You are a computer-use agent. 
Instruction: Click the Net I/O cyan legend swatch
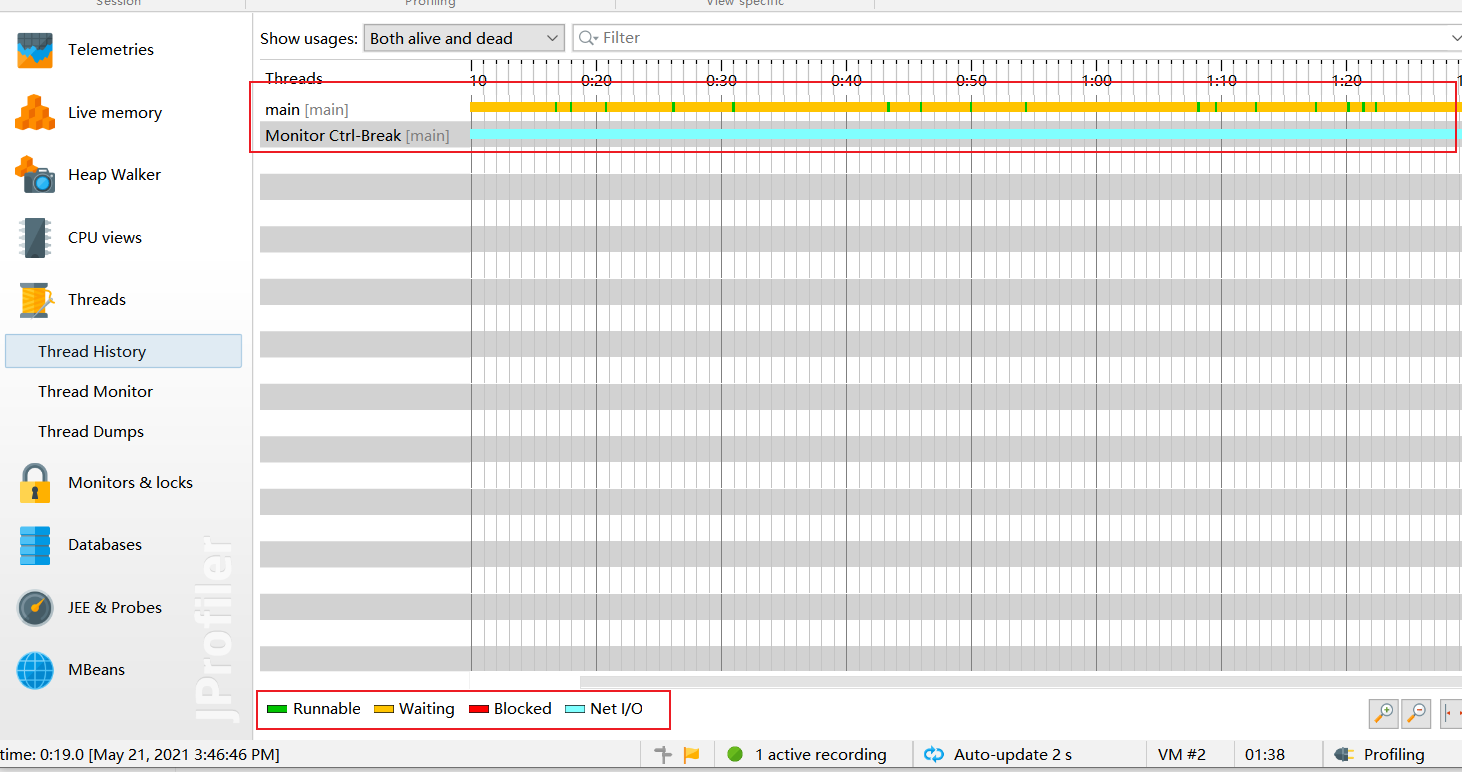(x=575, y=709)
